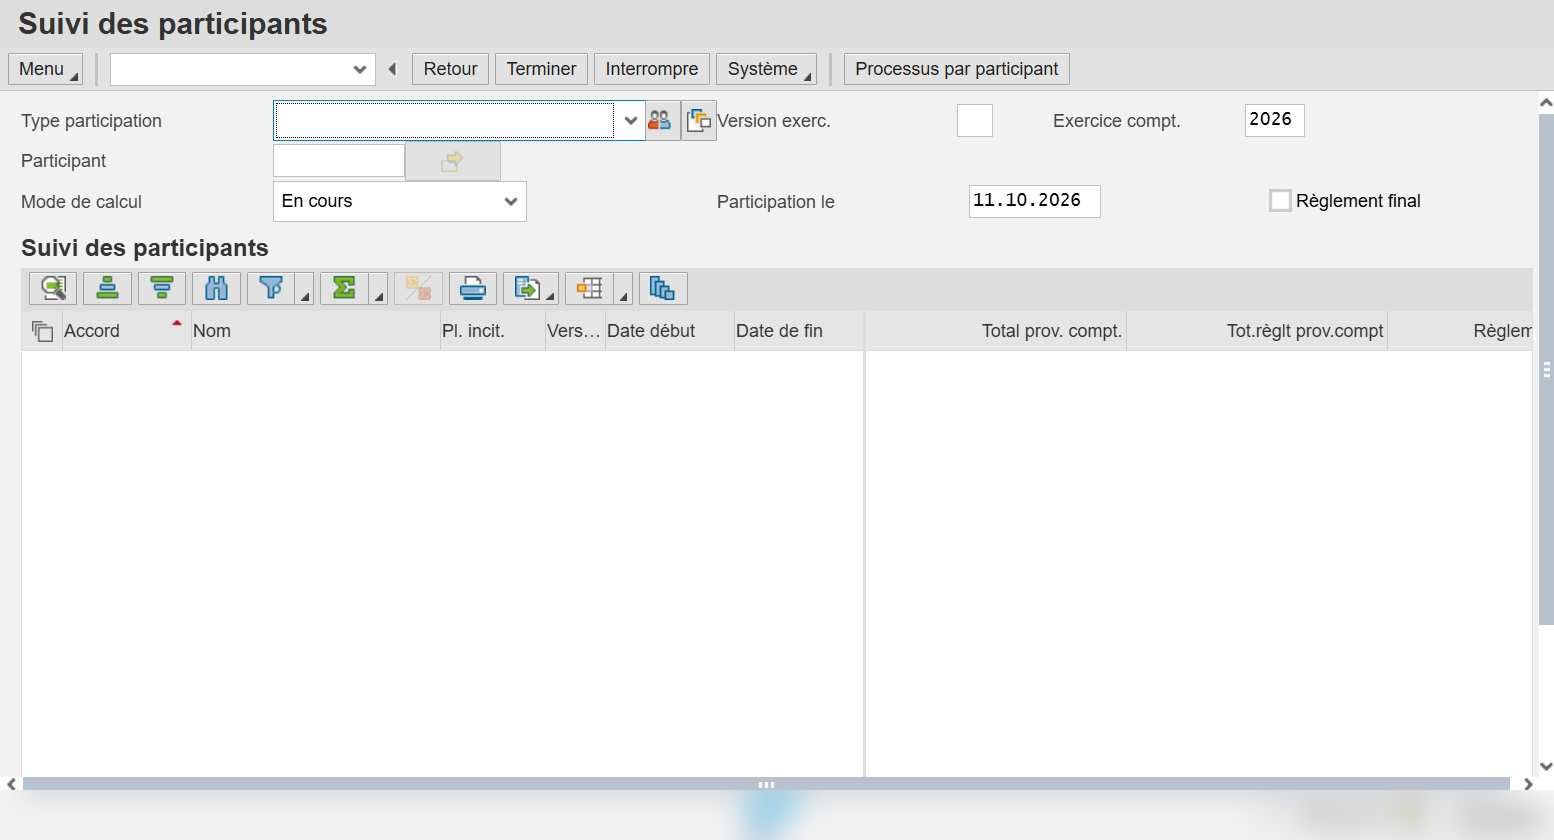The image size is (1554, 840).
Task: Click the stacked sheets icon ending the grid toolbar
Action: click(x=663, y=289)
